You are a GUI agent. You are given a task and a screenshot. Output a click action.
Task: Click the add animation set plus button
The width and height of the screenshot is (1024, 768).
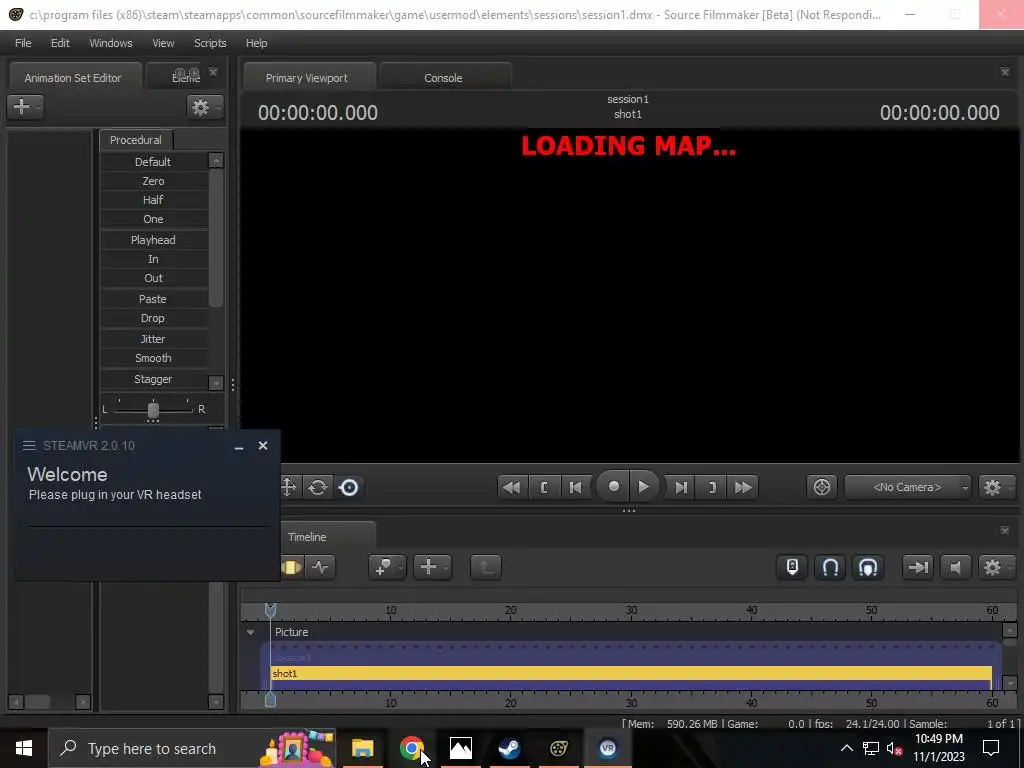tap(25, 106)
